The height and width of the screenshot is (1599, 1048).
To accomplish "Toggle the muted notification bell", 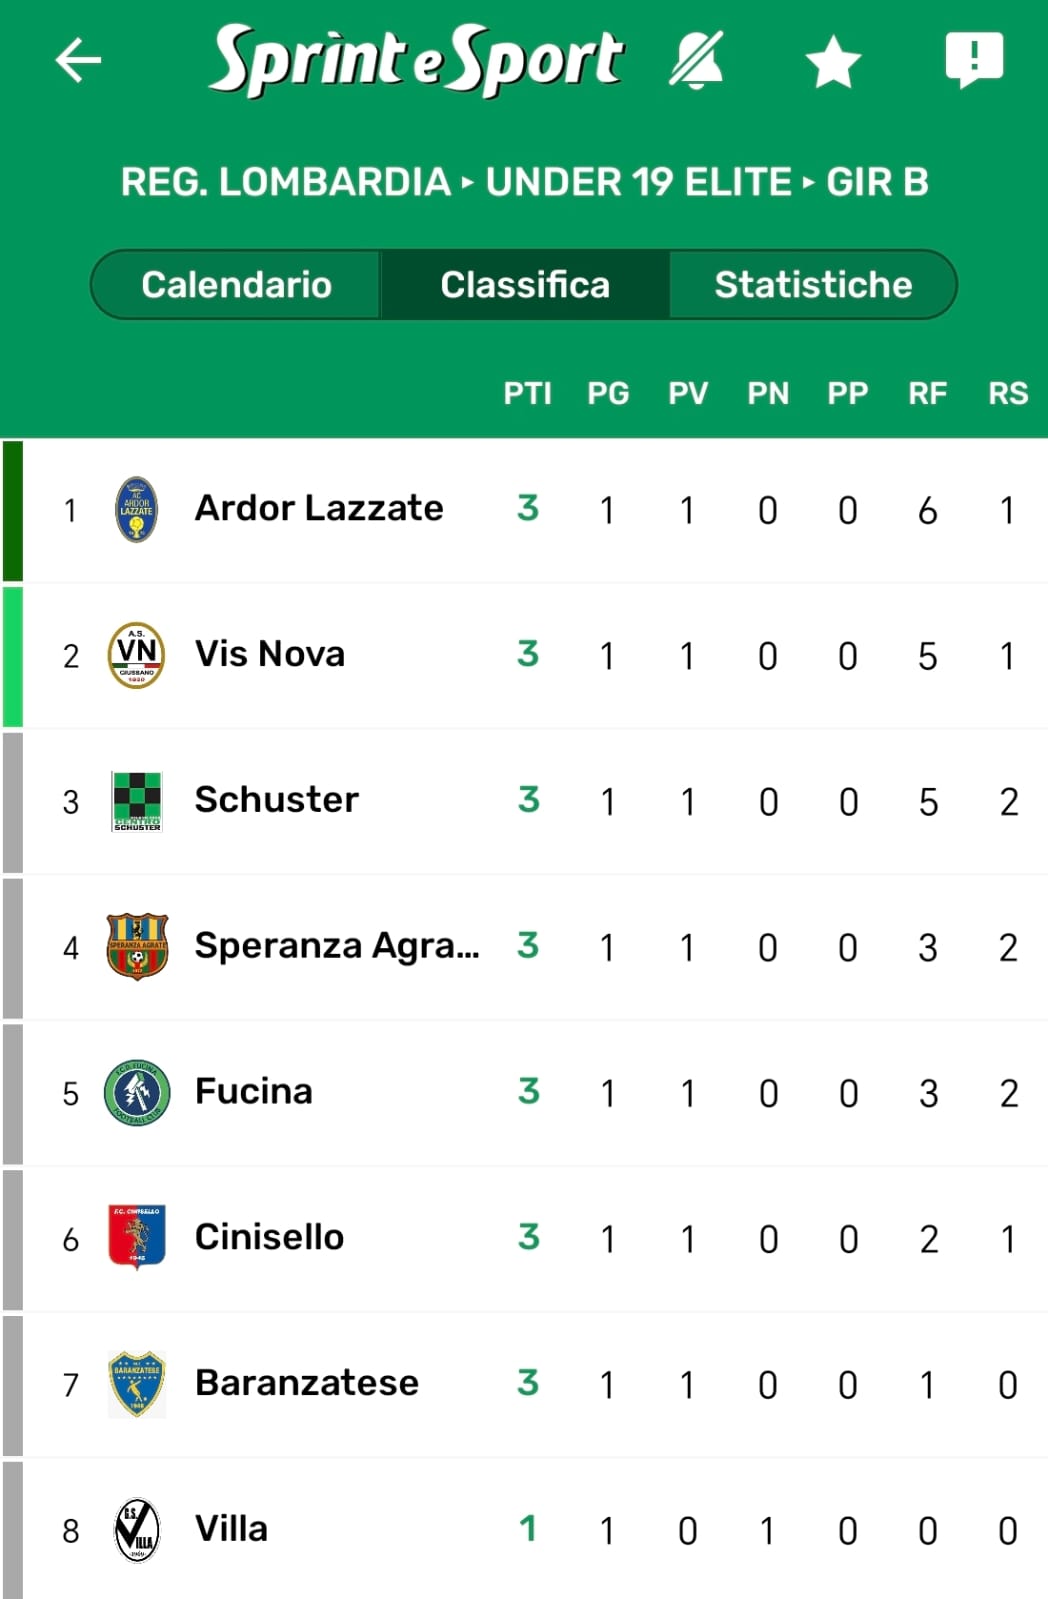I will [x=696, y=60].
